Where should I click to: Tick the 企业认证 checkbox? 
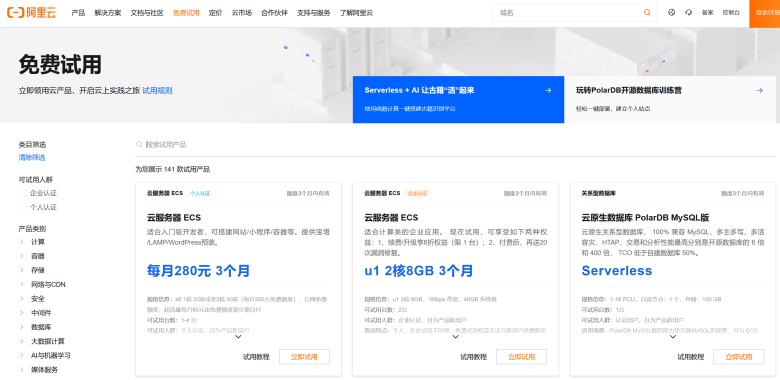22,193
